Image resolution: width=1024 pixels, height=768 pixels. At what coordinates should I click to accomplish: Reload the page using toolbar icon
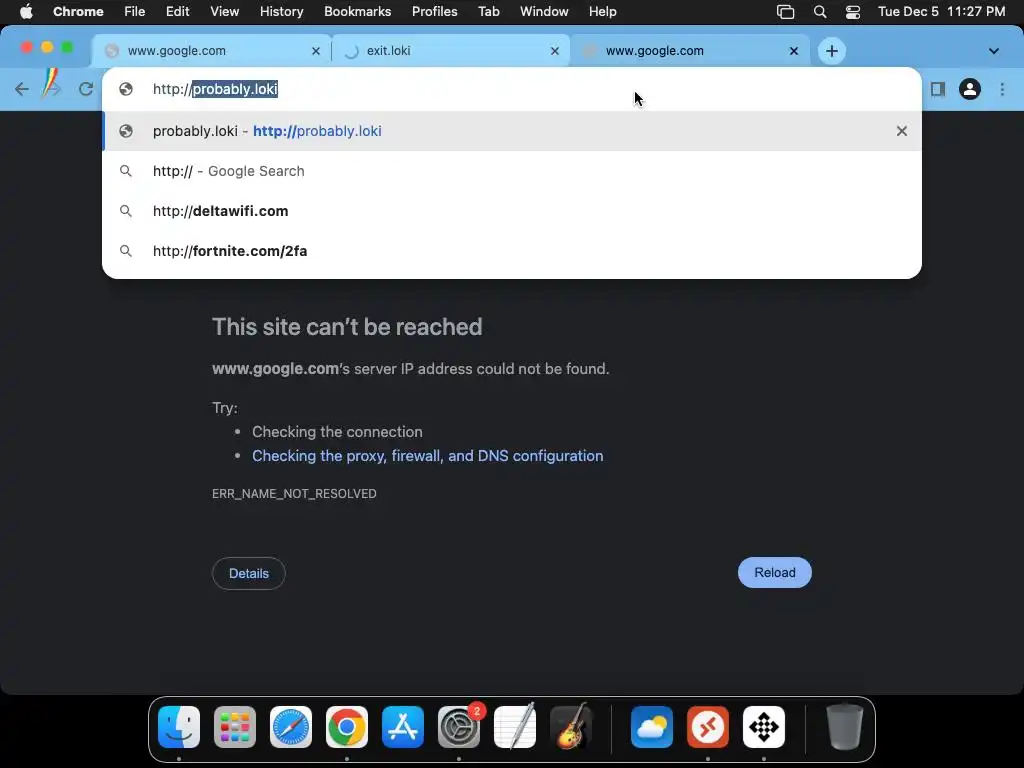(x=86, y=89)
